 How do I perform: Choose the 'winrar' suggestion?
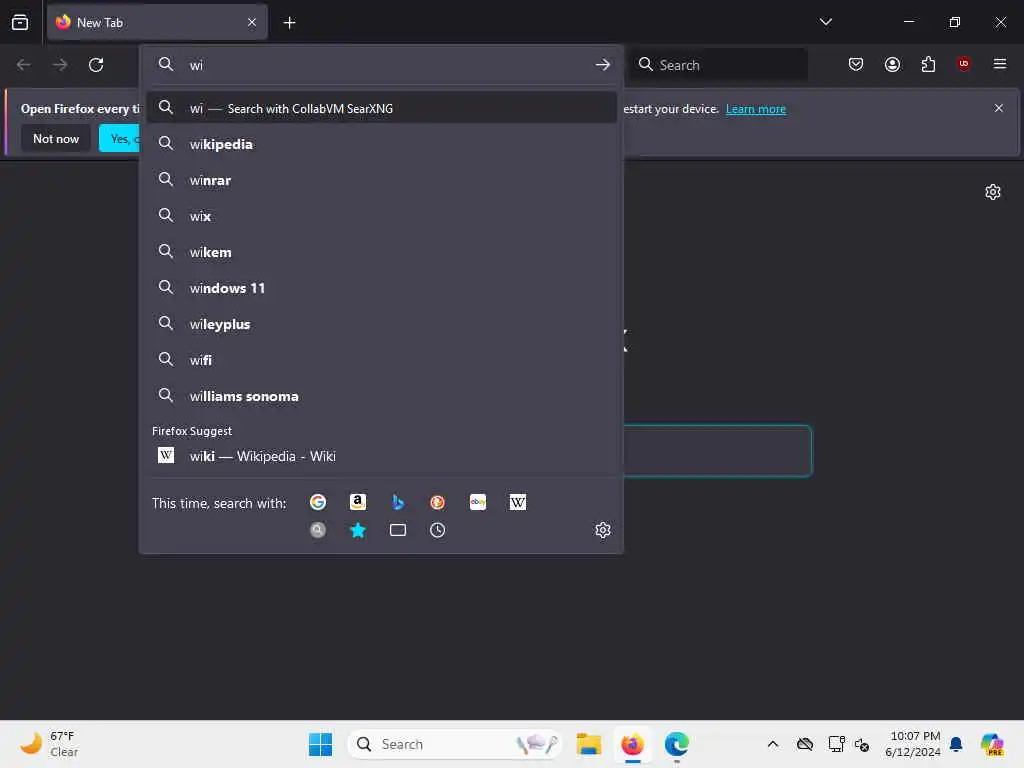381,180
